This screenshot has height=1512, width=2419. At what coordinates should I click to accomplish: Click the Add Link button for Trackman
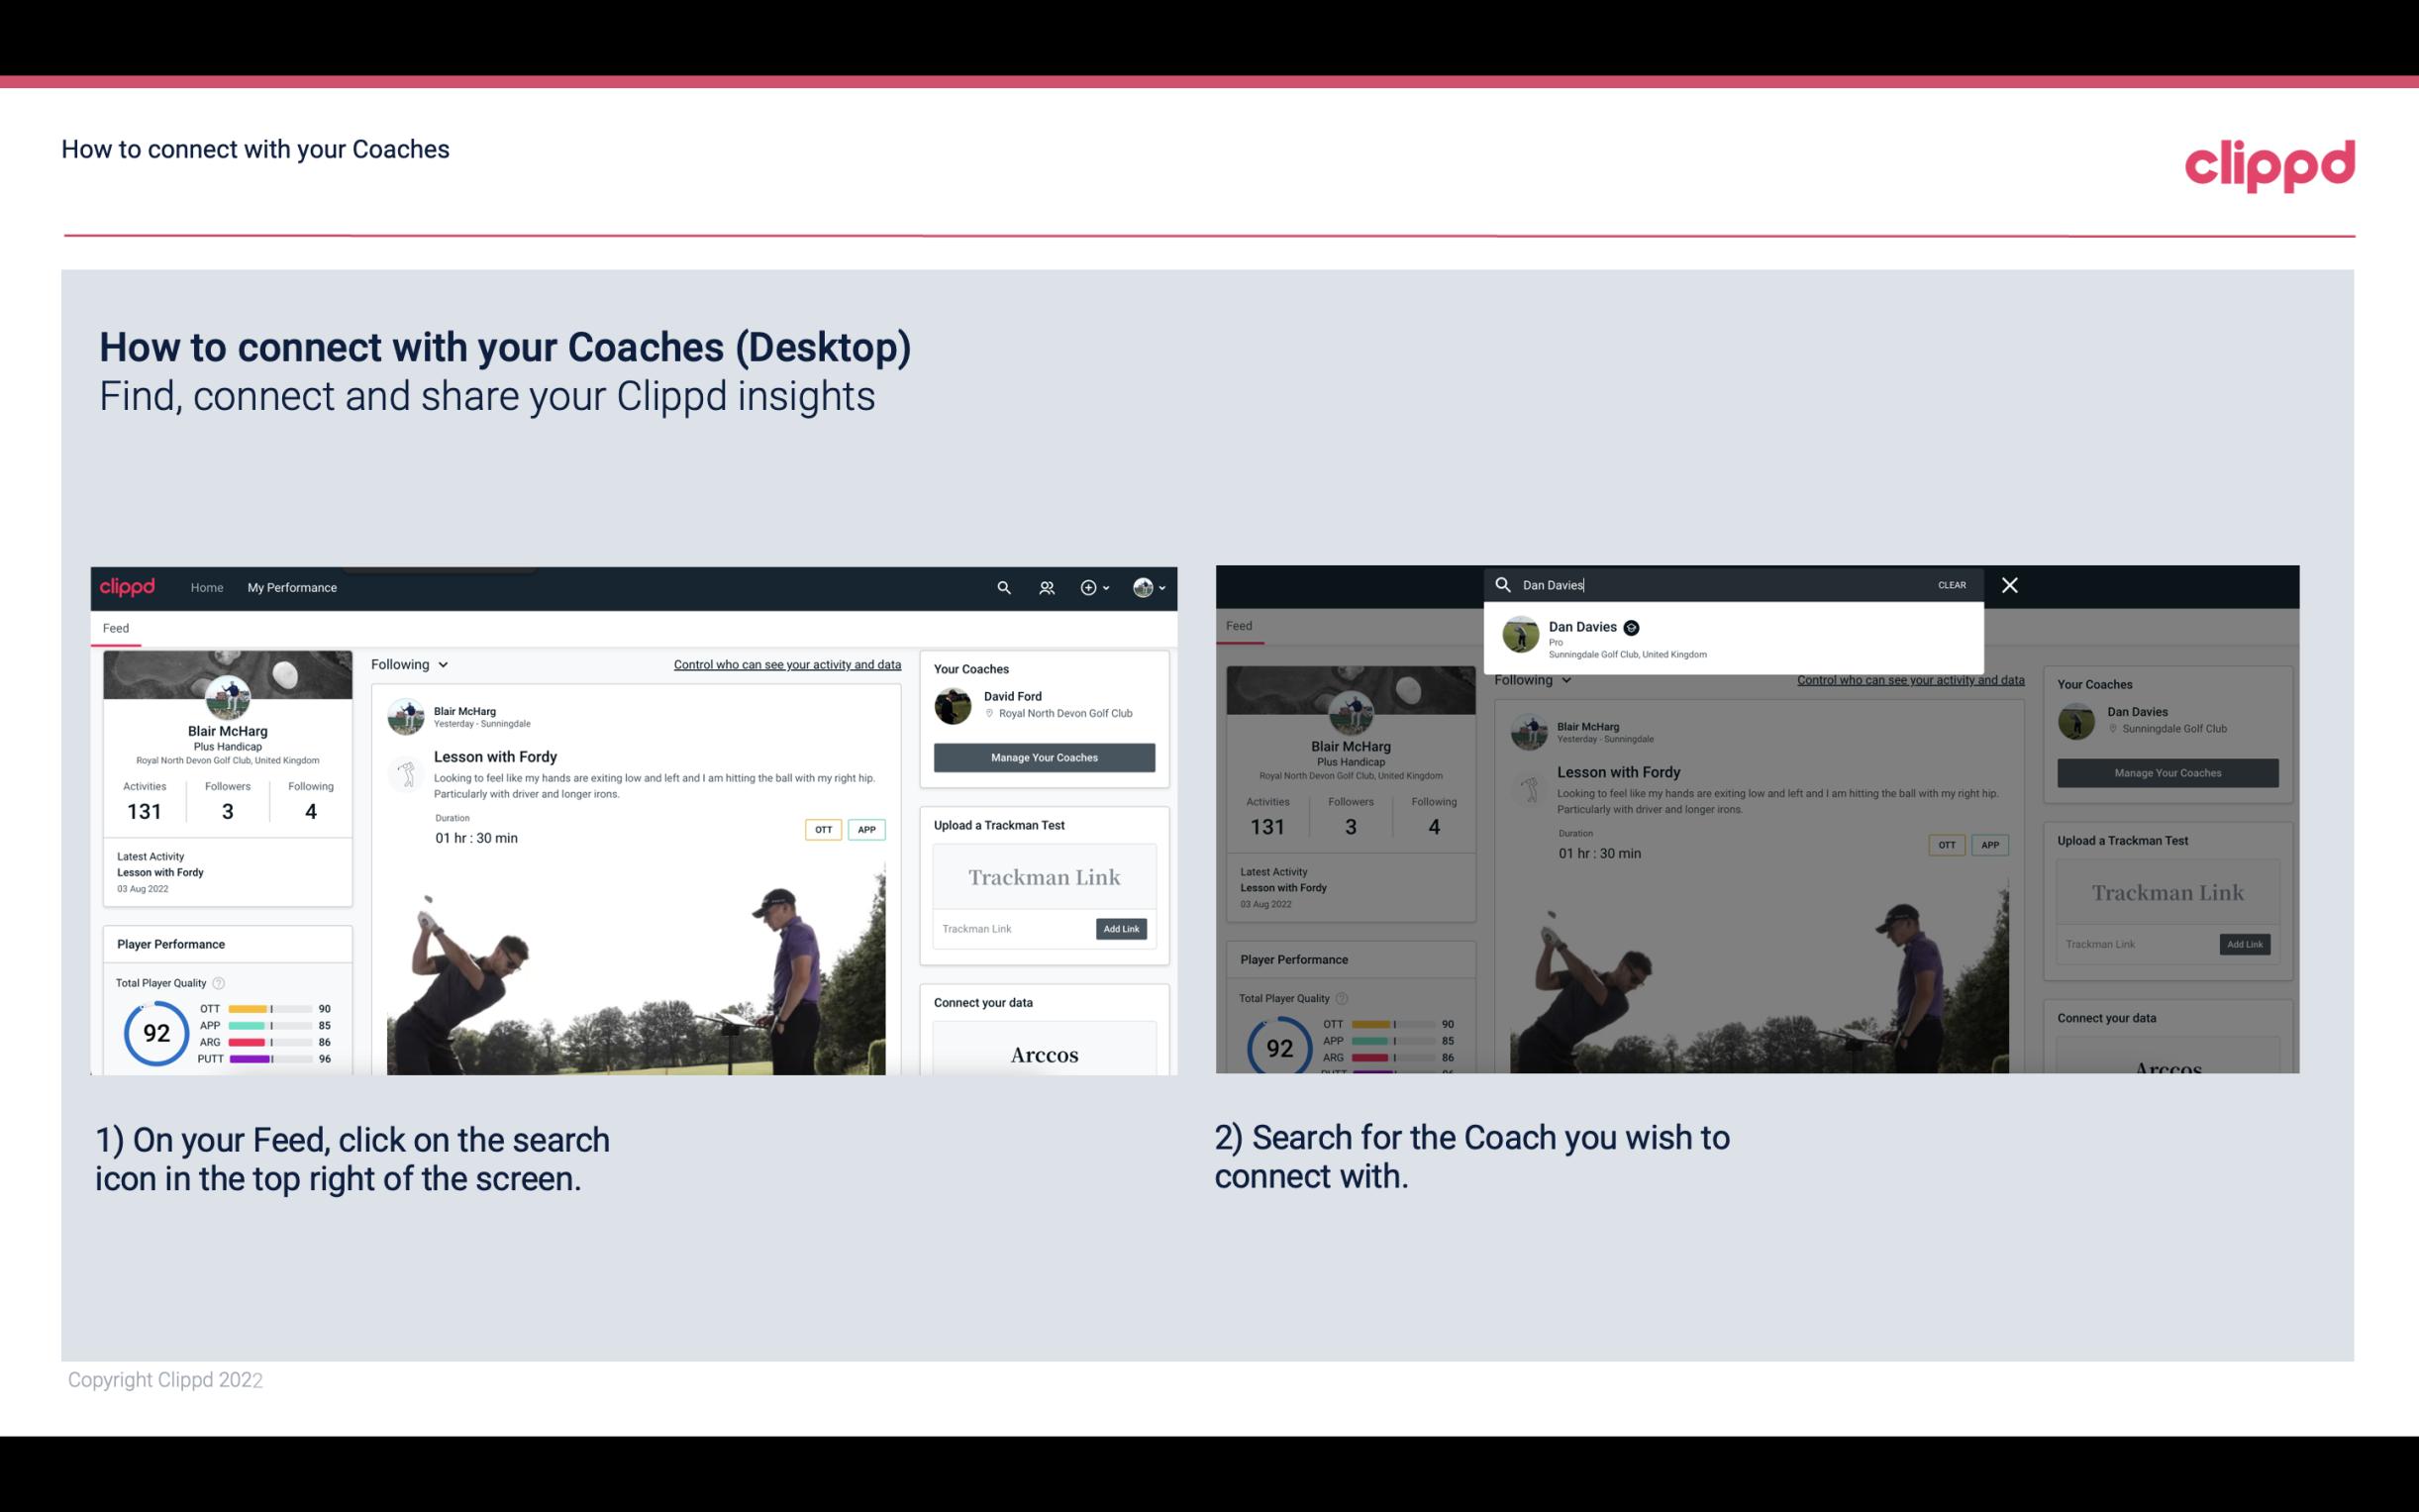[x=1122, y=927]
